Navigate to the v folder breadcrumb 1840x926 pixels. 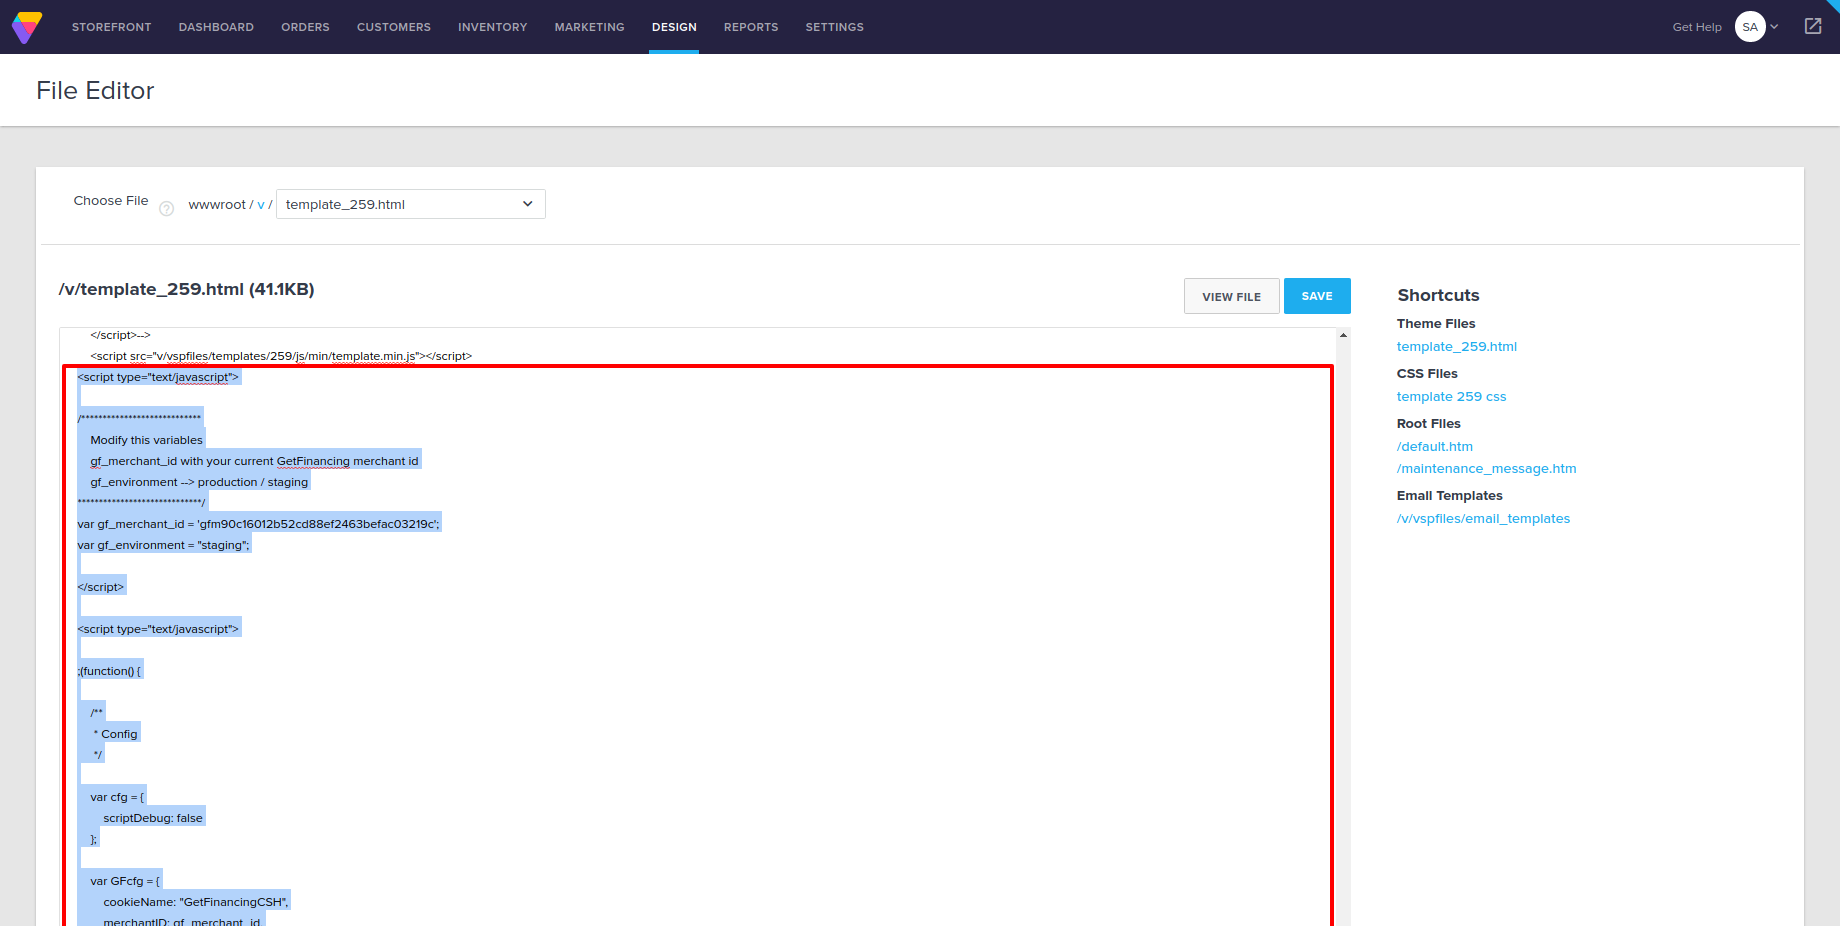click(x=261, y=204)
